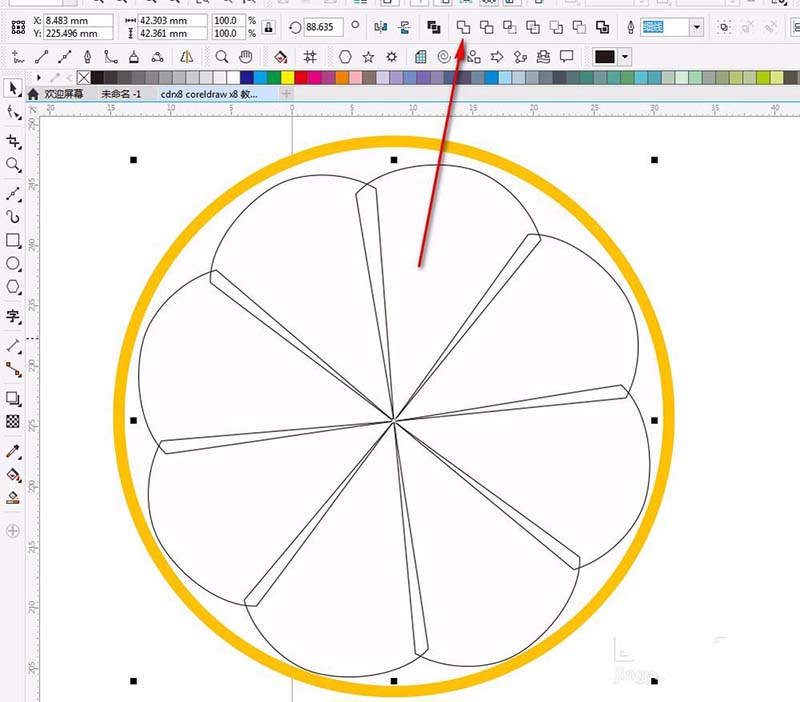Viewport: 800px width, 702px height.
Task: Select the Basic shapes tool
Action: [x=474, y=57]
